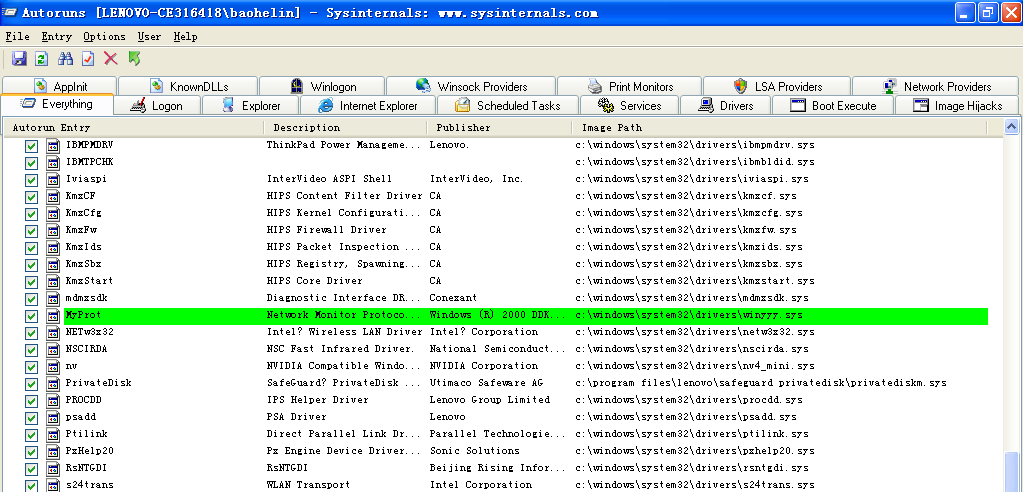Uncheck the KmxIds entry checkbox

click(31, 248)
